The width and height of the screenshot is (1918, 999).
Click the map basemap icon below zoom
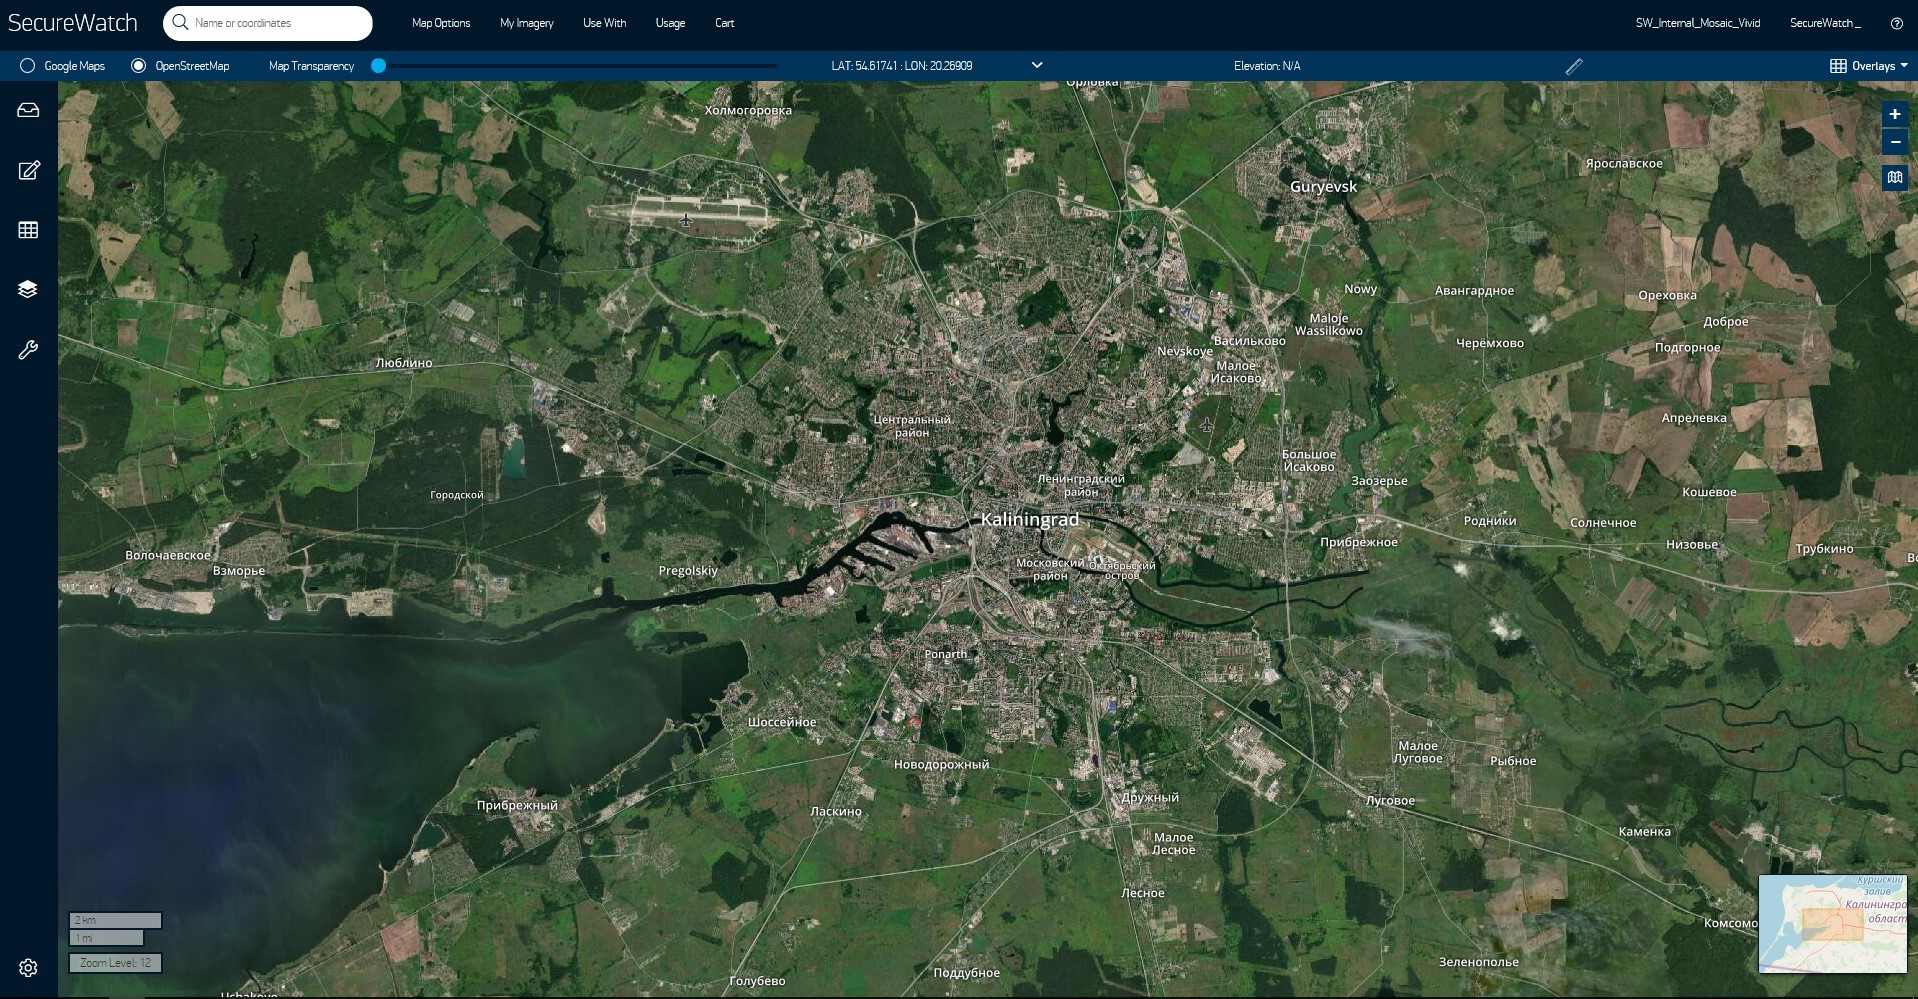[x=1895, y=178]
